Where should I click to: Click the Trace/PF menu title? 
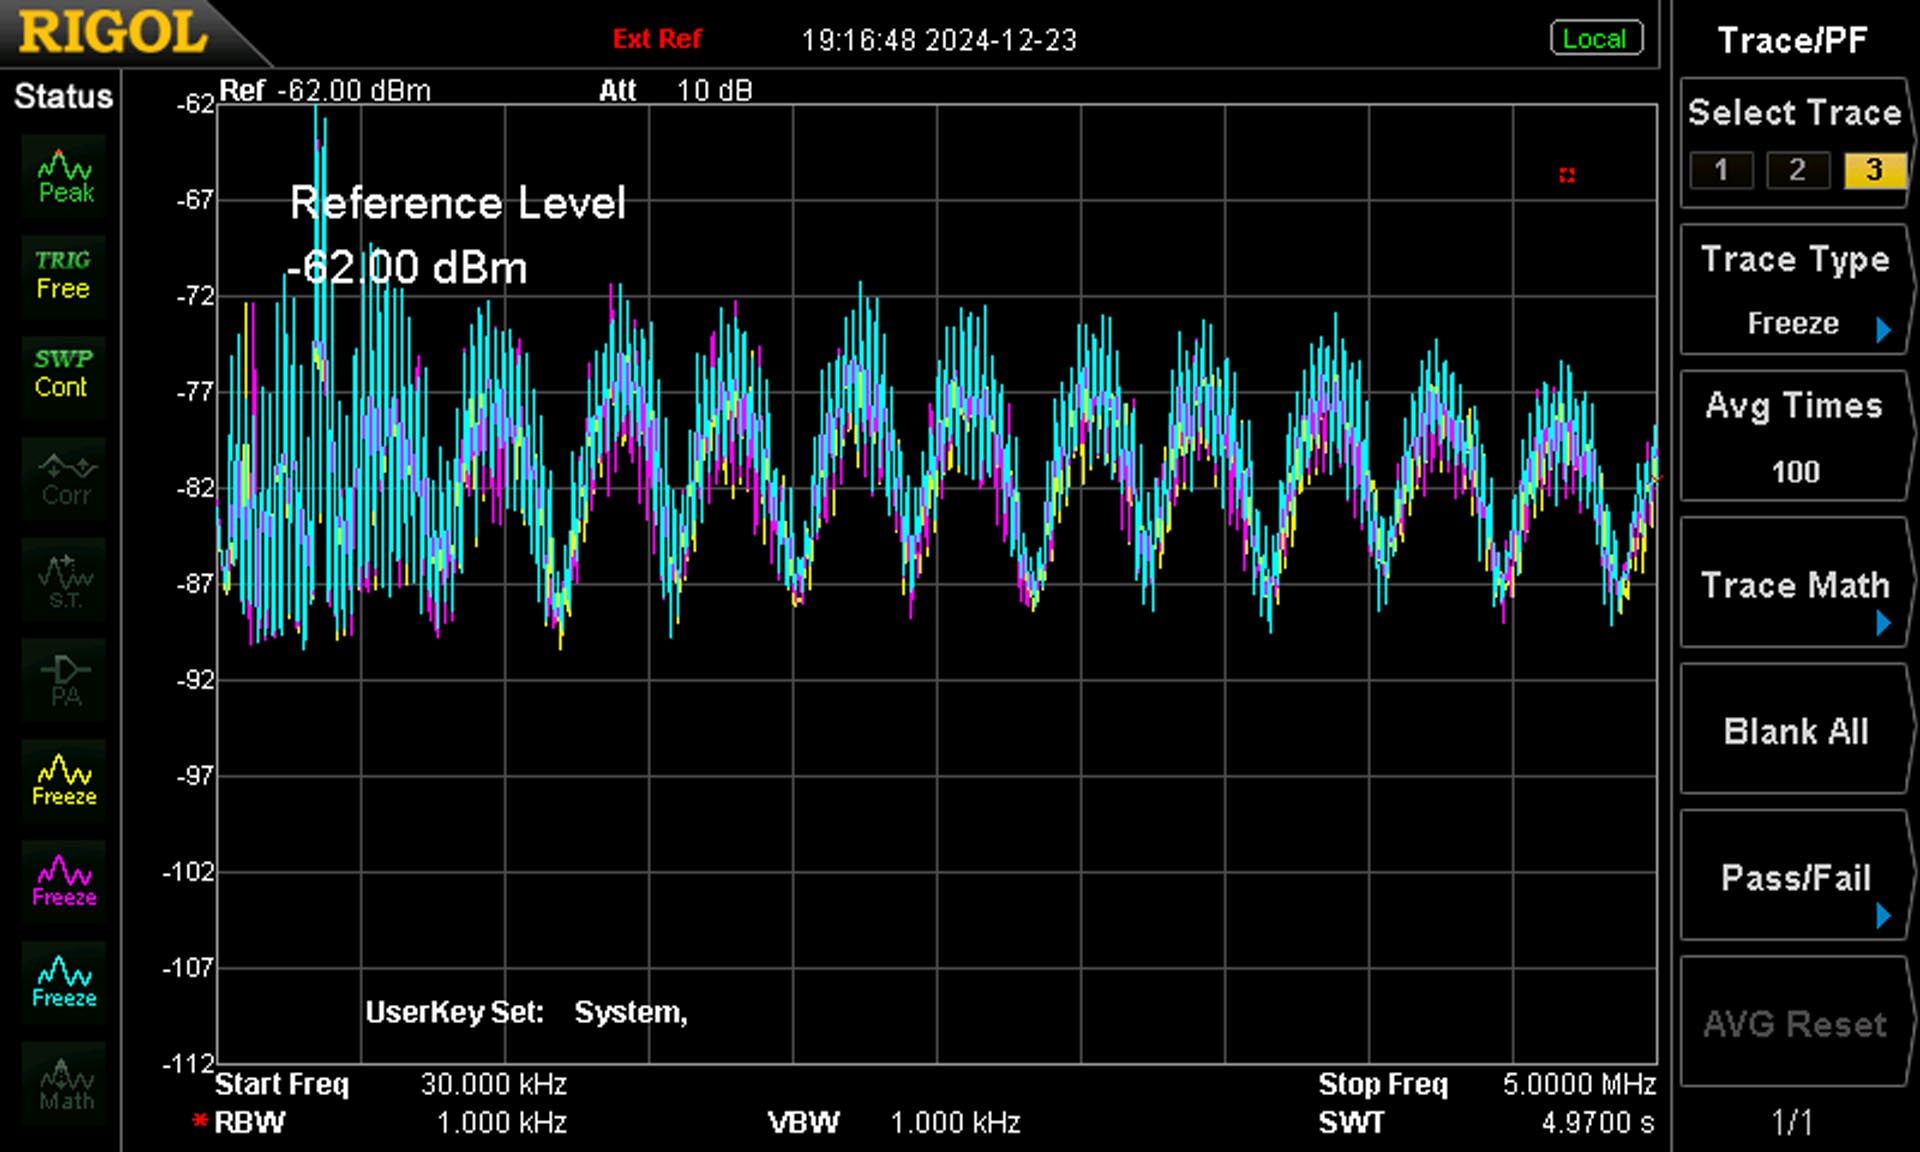[x=1792, y=40]
